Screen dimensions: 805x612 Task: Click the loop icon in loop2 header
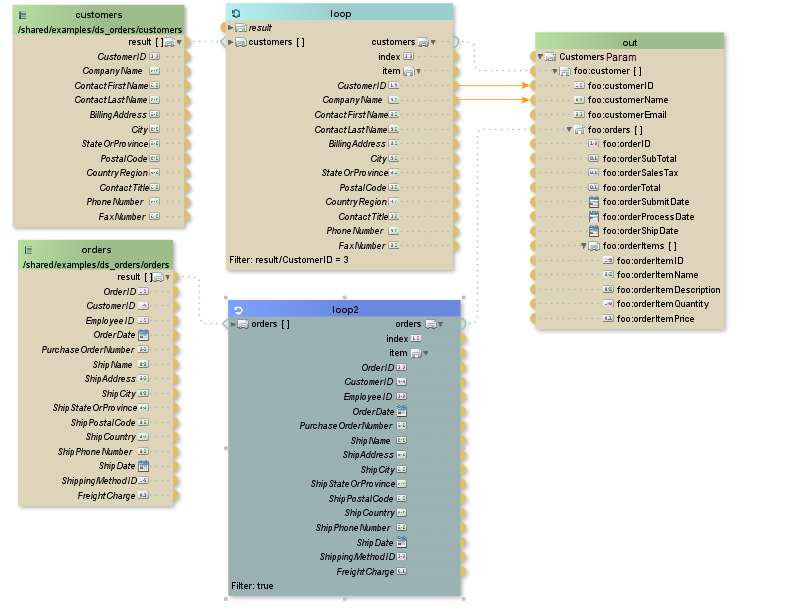[x=238, y=310]
